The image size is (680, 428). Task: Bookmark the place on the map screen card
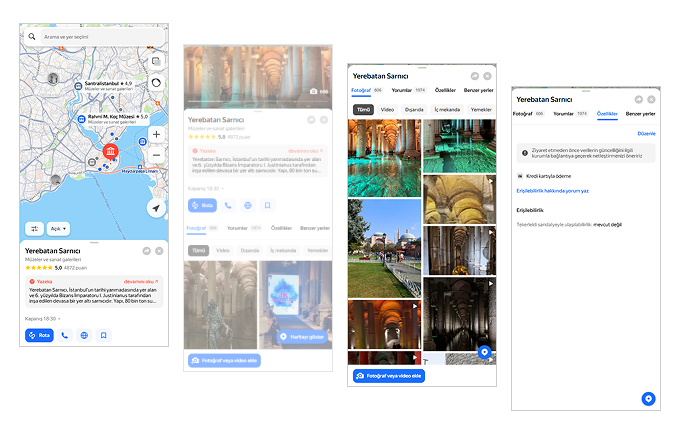103,335
